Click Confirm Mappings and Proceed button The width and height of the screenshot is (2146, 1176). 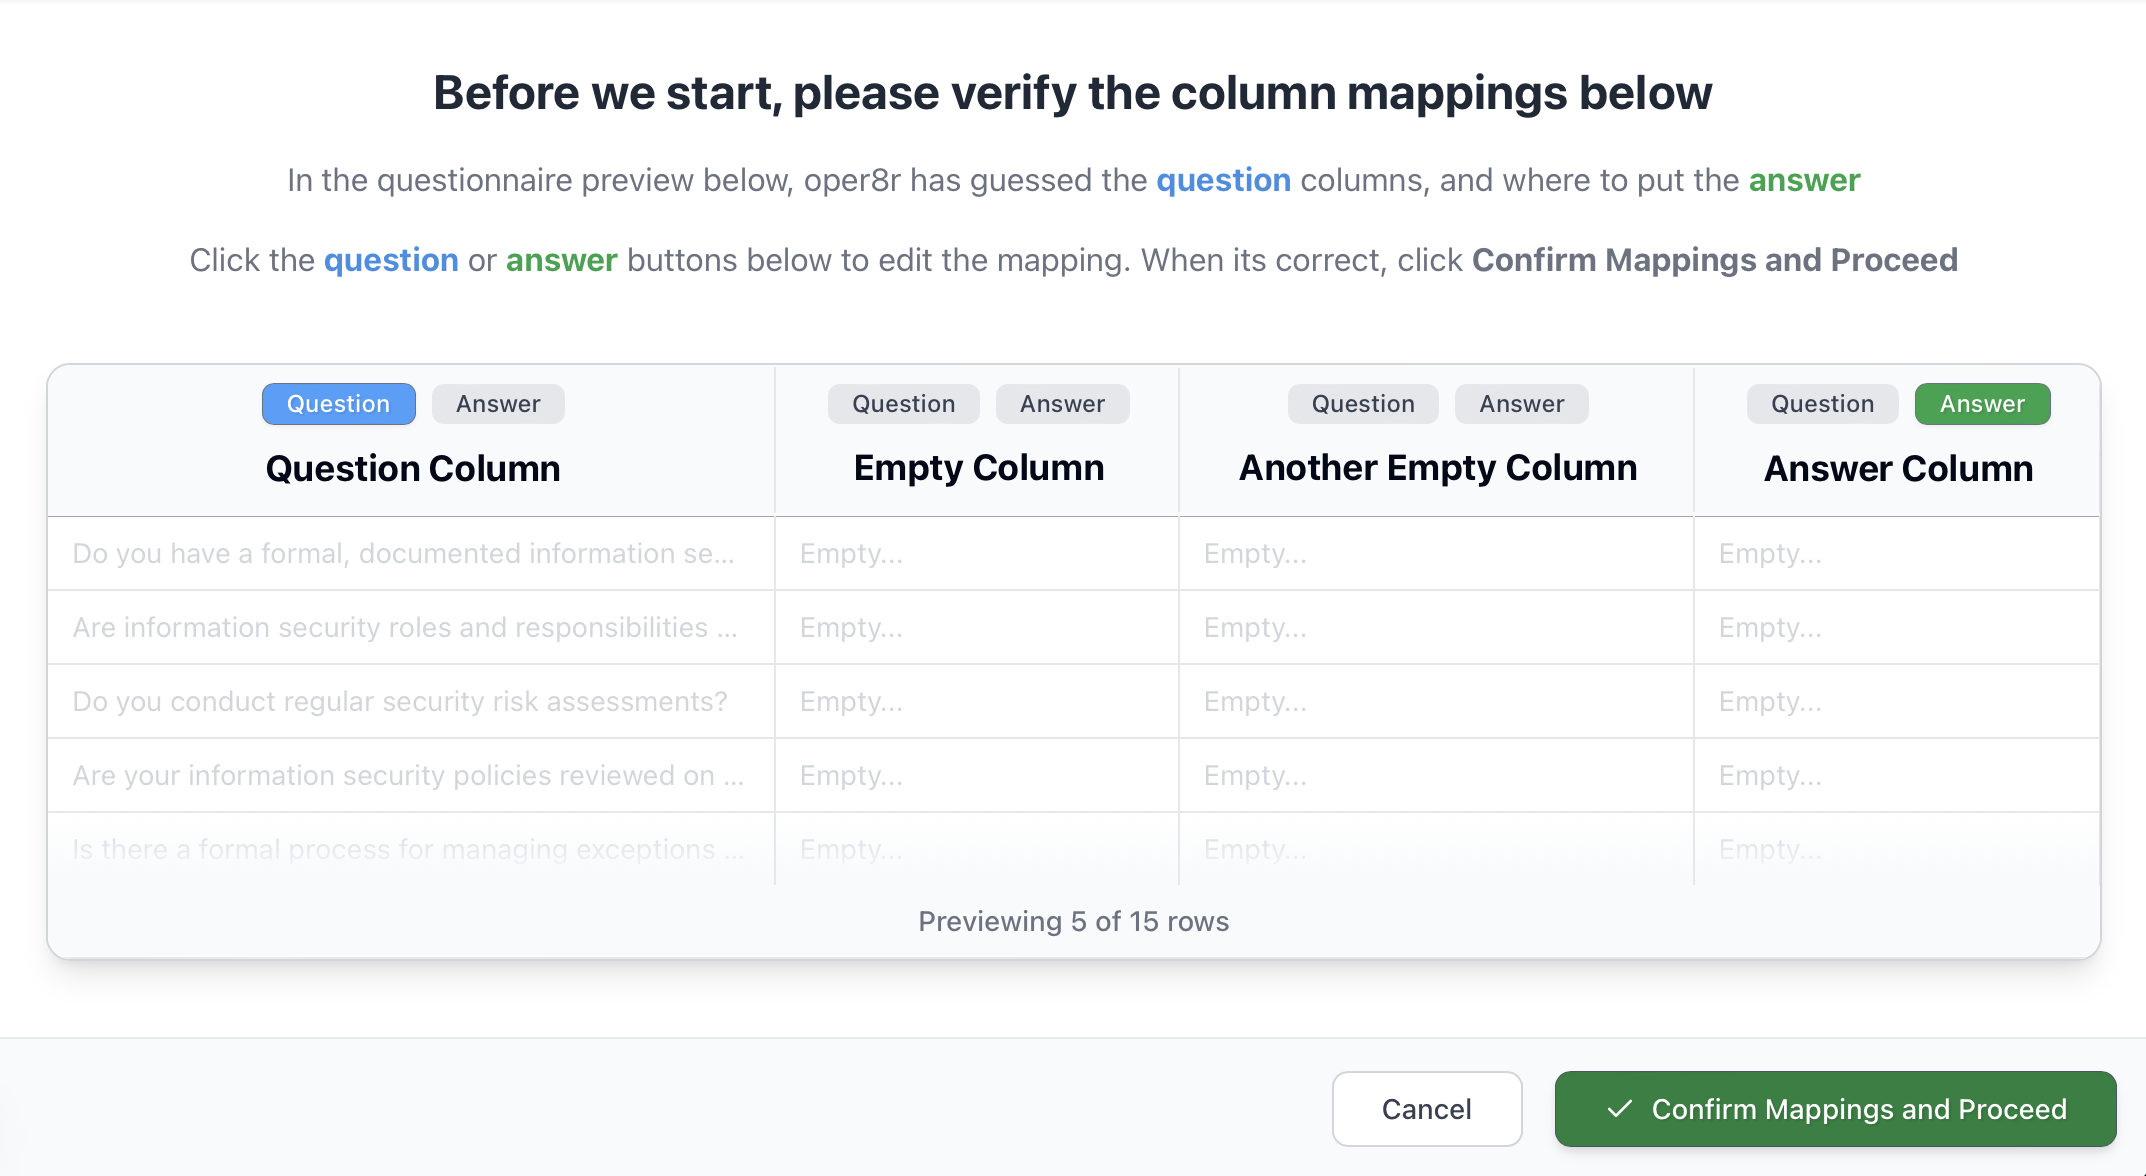tap(1835, 1109)
